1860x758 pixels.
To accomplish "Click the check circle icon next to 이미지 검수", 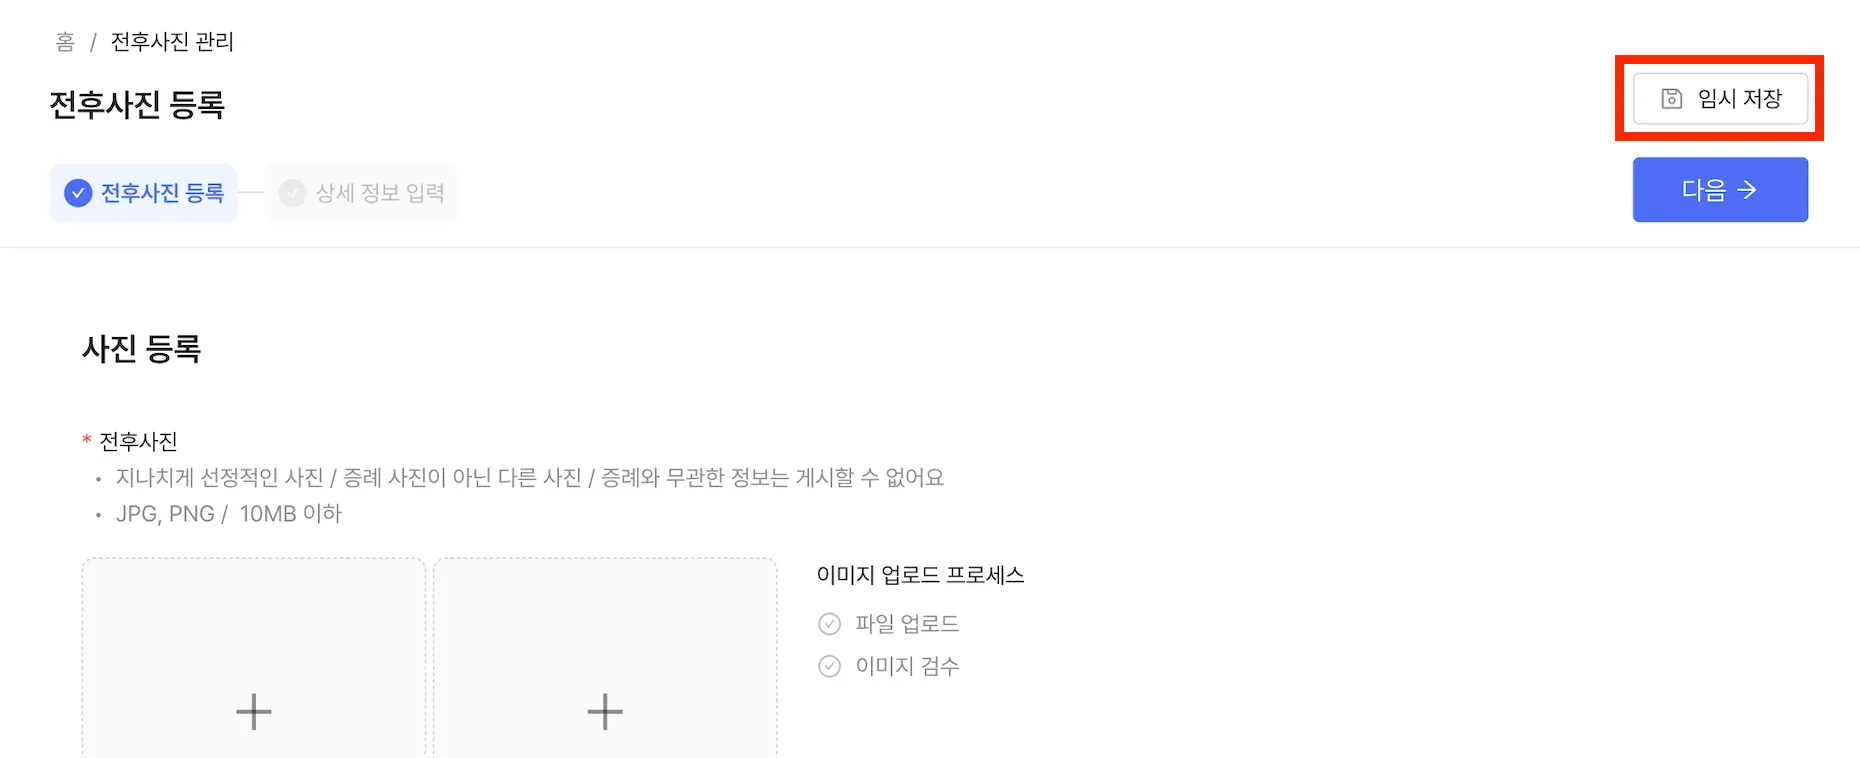I will point(830,666).
